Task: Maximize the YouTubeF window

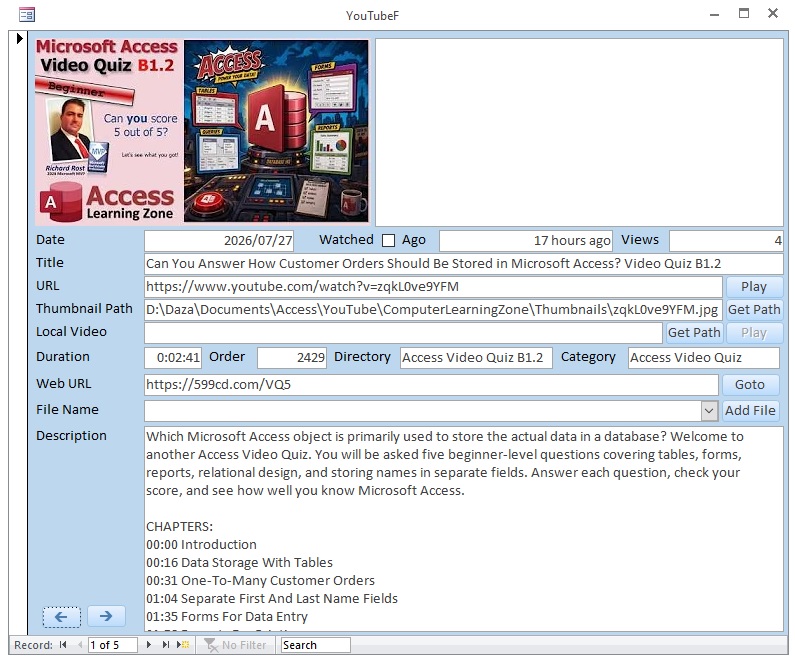Action: 744,14
